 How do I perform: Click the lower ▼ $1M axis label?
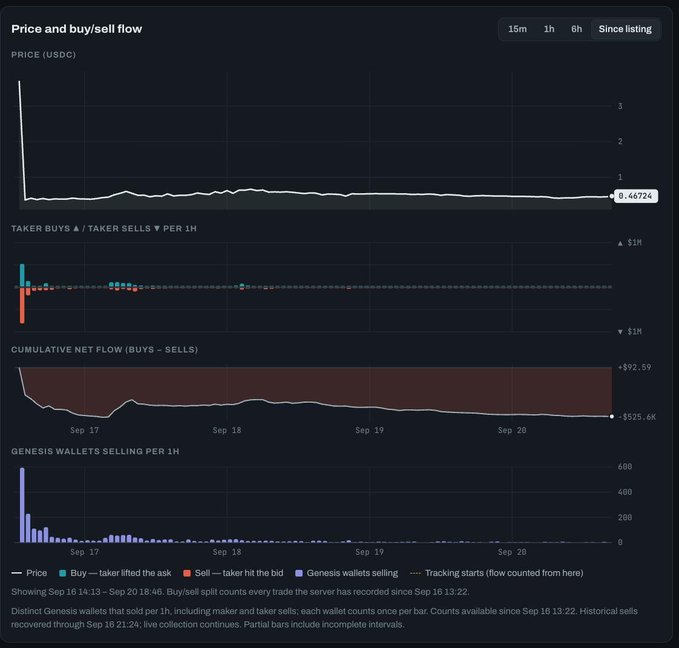coord(630,332)
